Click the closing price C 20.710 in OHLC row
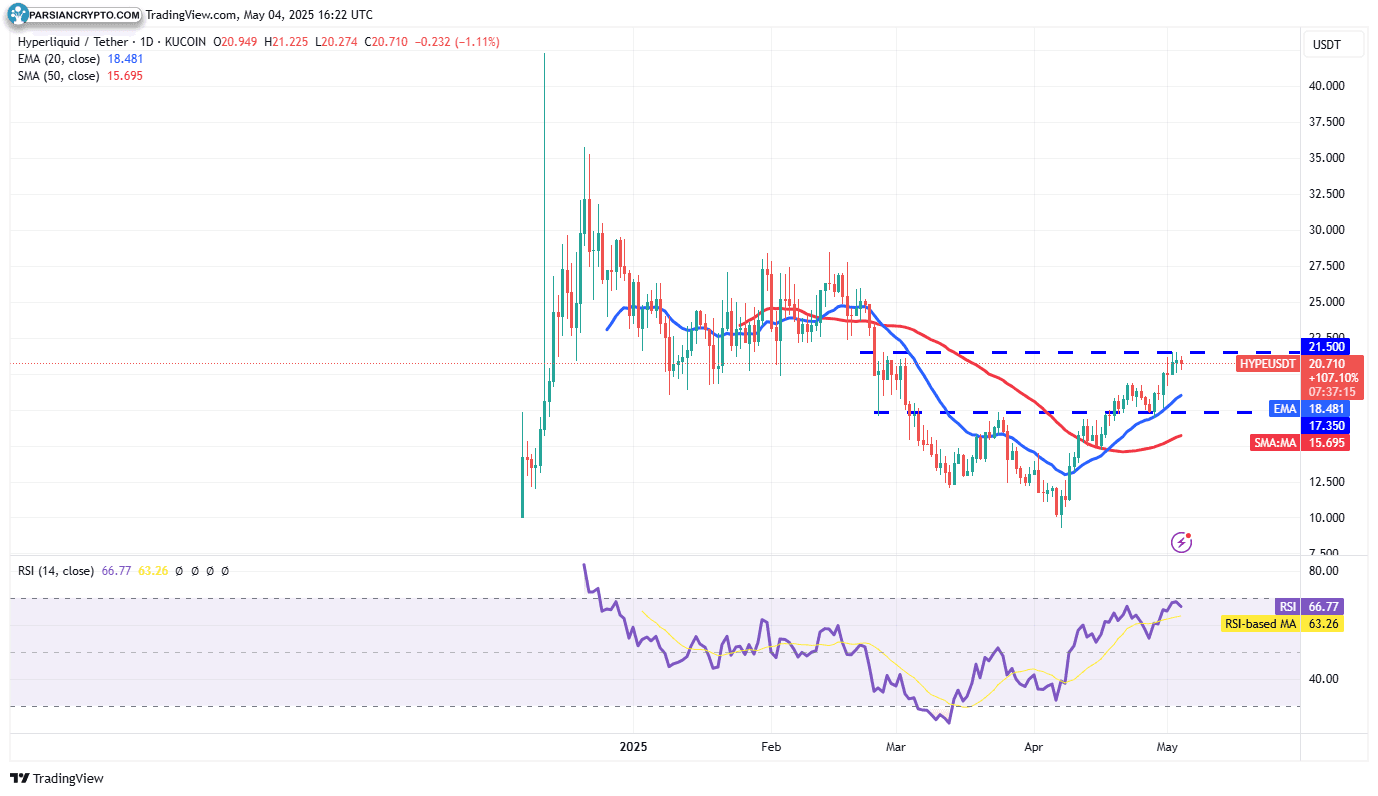This screenshot has width=1378, height=796. coord(383,41)
